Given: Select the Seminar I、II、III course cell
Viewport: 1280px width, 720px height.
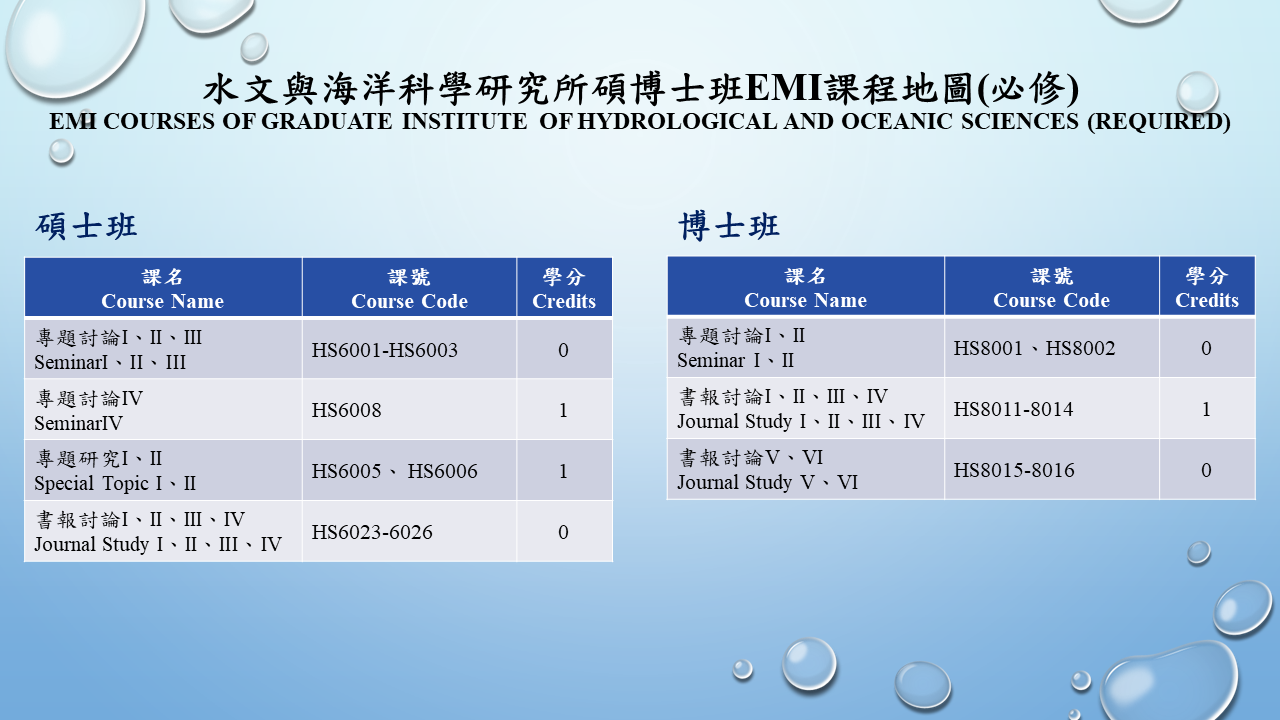Looking at the screenshot, I should (163, 349).
